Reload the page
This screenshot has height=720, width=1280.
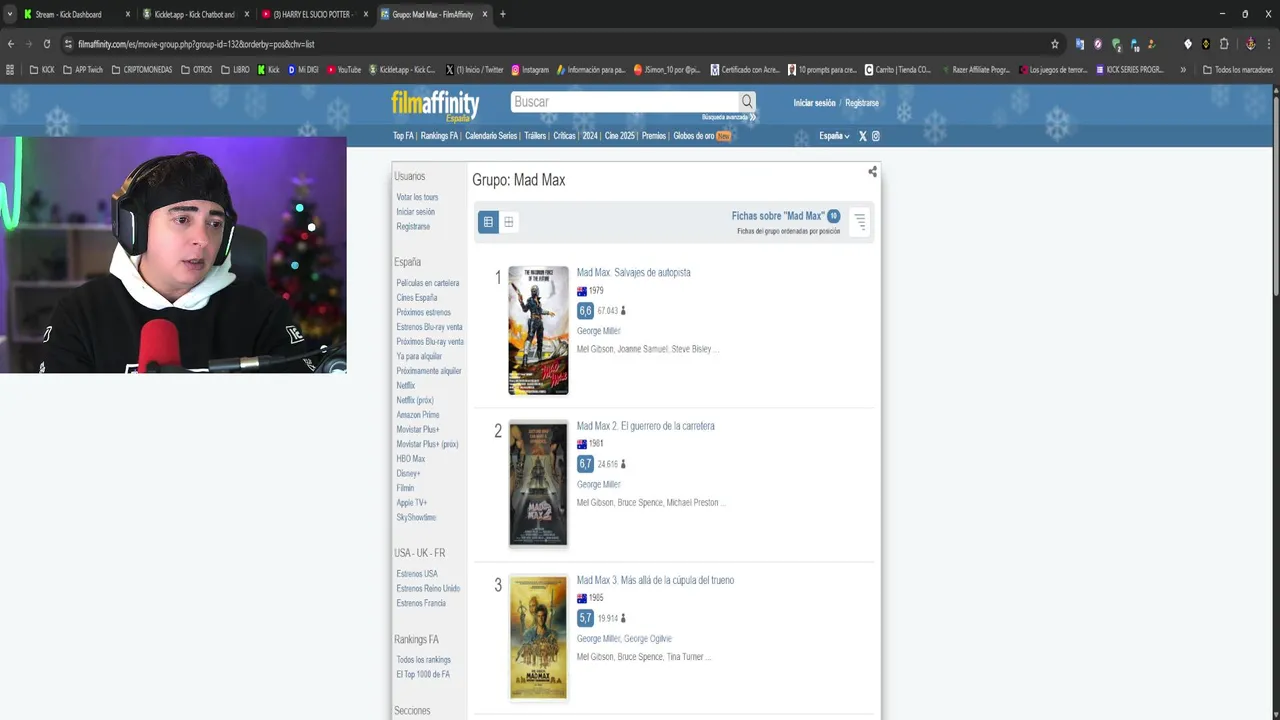click(x=47, y=44)
